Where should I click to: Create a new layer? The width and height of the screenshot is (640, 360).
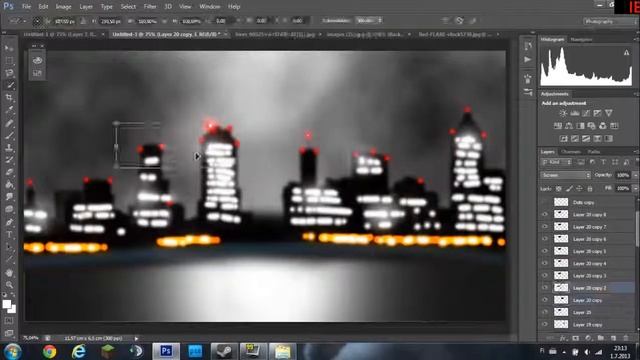(x=613, y=338)
